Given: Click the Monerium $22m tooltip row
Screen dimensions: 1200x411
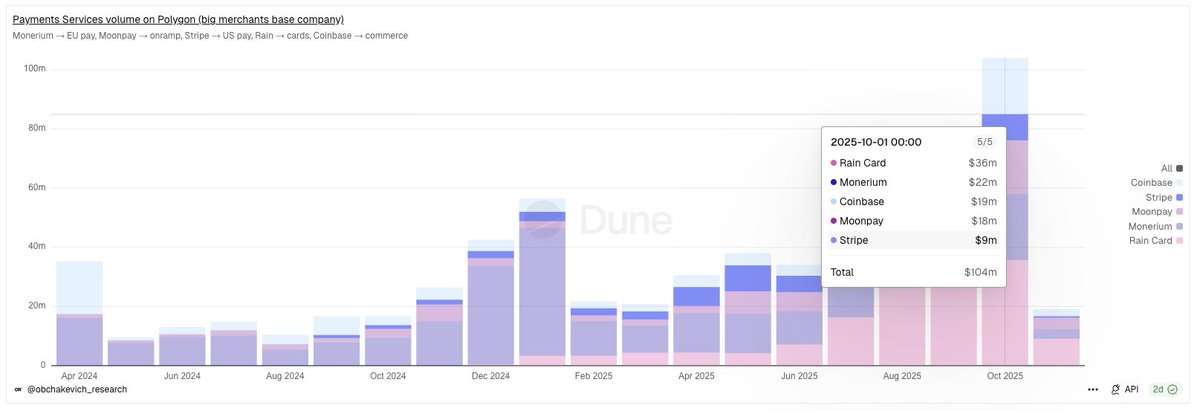Looking at the screenshot, I should click(x=913, y=182).
